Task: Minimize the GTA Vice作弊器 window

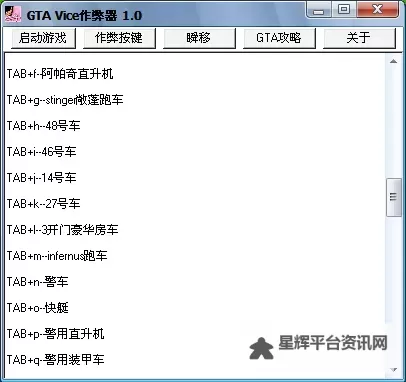Action: coord(319,10)
